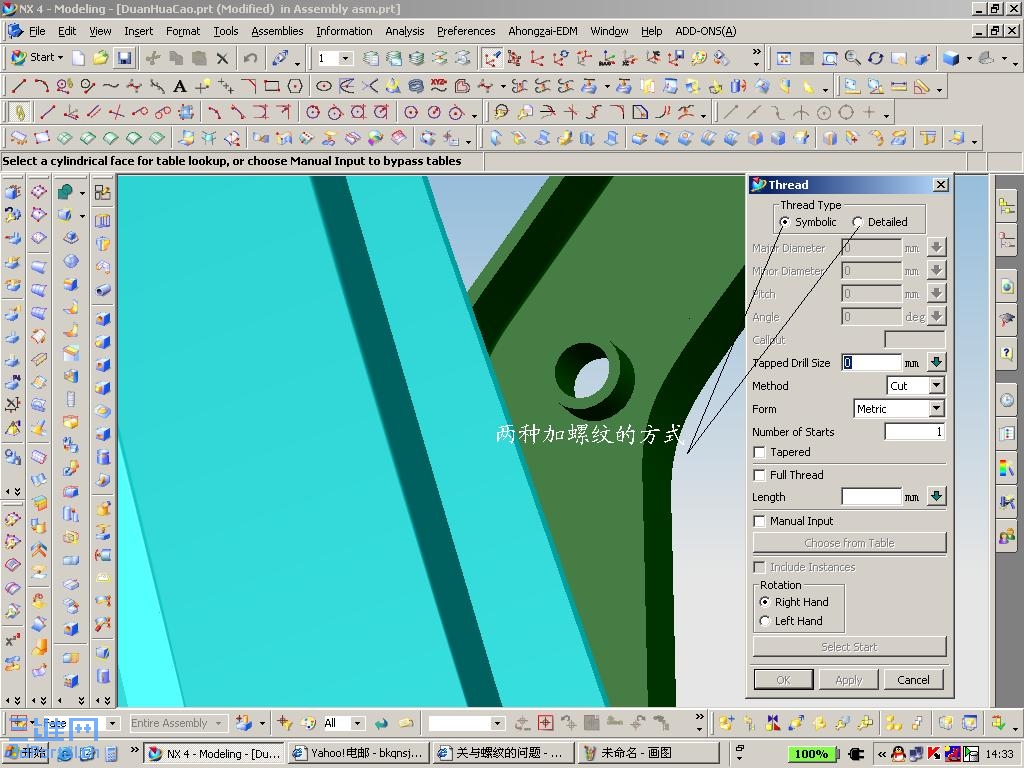Switch to the Paint taskbar window

647,753
